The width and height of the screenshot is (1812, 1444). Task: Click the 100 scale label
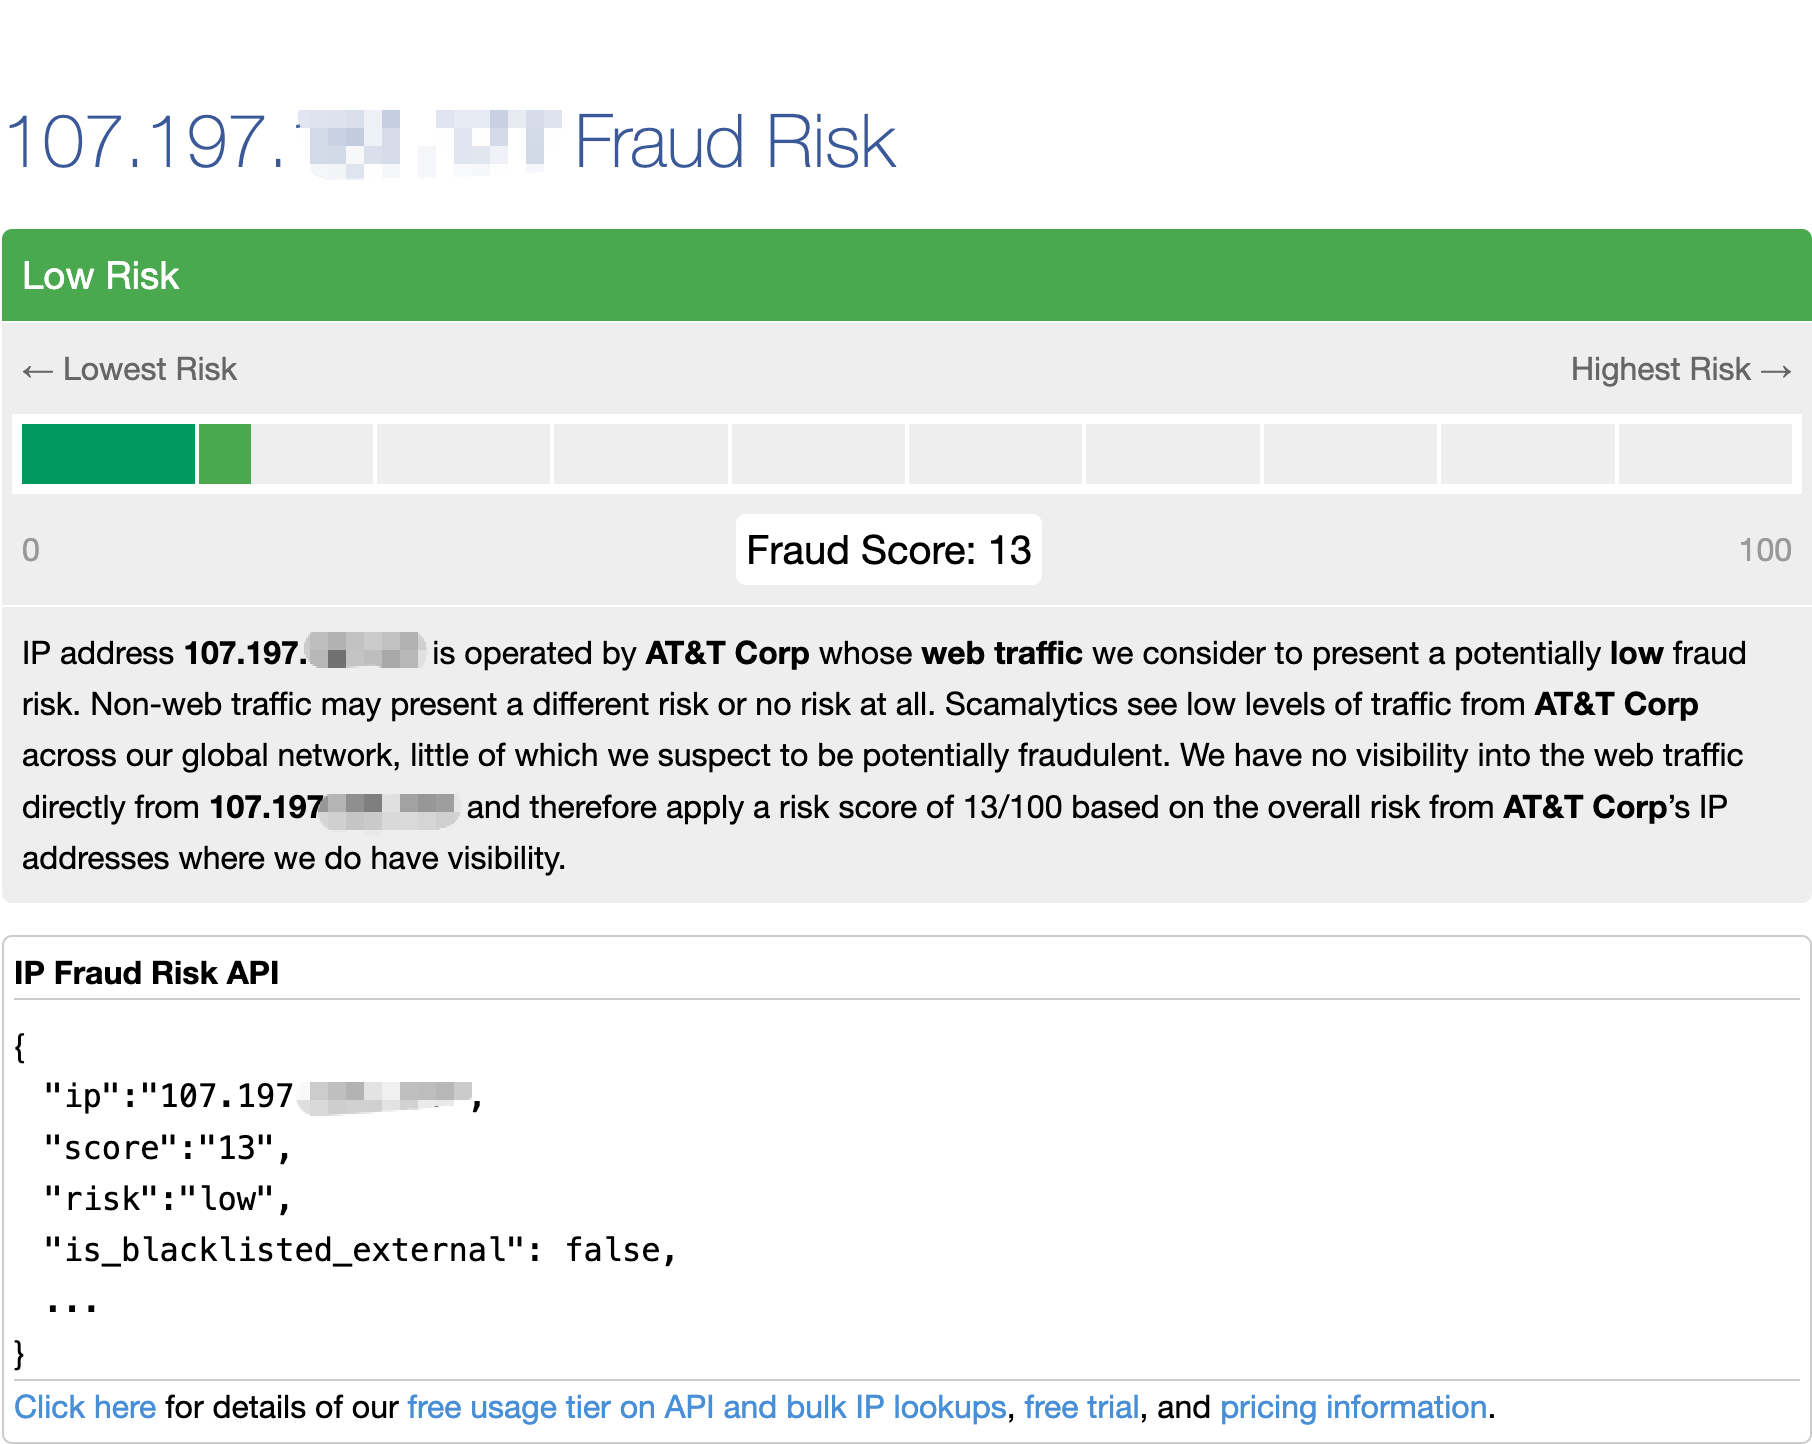pyautogui.click(x=1764, y=550)
